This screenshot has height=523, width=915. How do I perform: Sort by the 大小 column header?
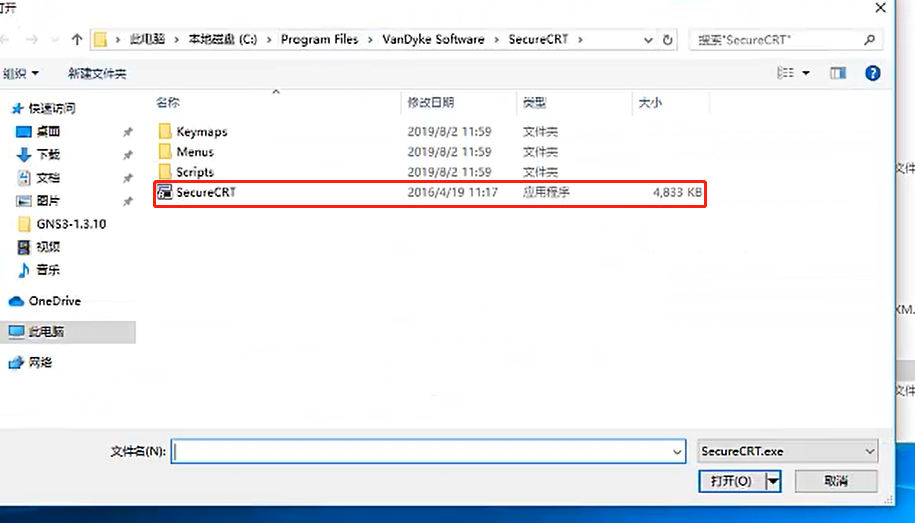[x=649, y=103]
